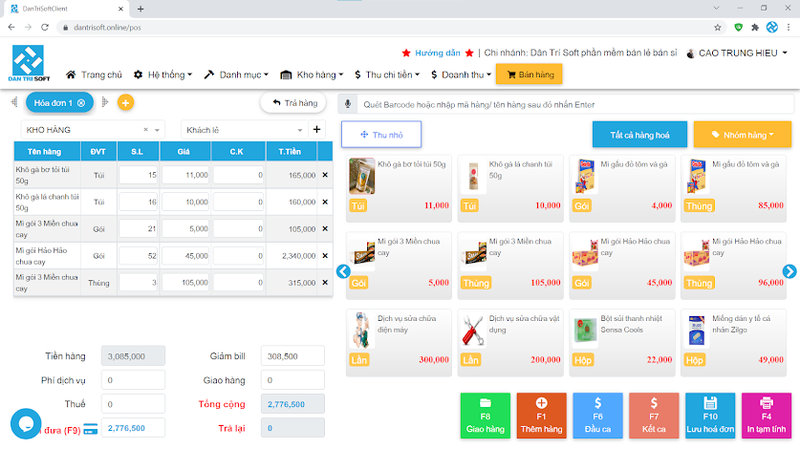
Task: Edit quantity 15 for Khô gà bơ tỏi
Action: 139,175
